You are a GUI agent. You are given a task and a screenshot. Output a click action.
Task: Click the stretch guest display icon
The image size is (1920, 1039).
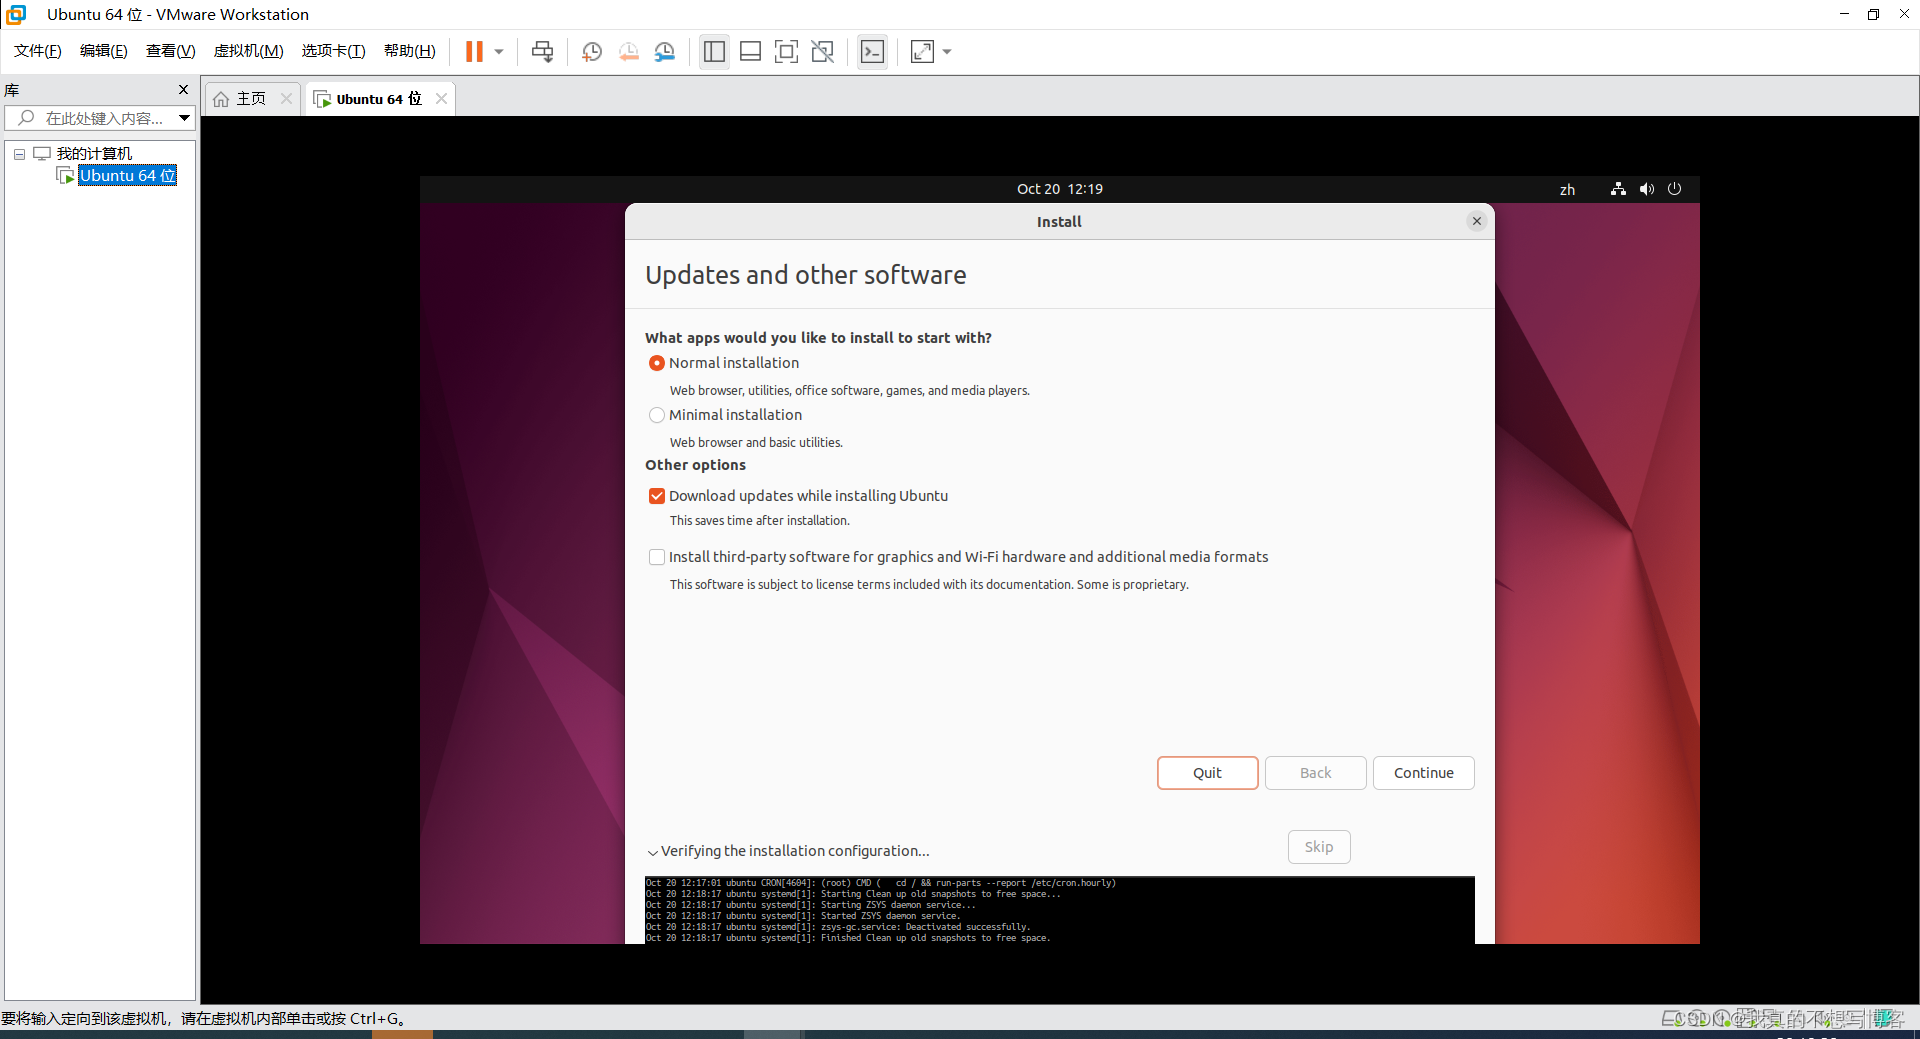click(923, 52)
